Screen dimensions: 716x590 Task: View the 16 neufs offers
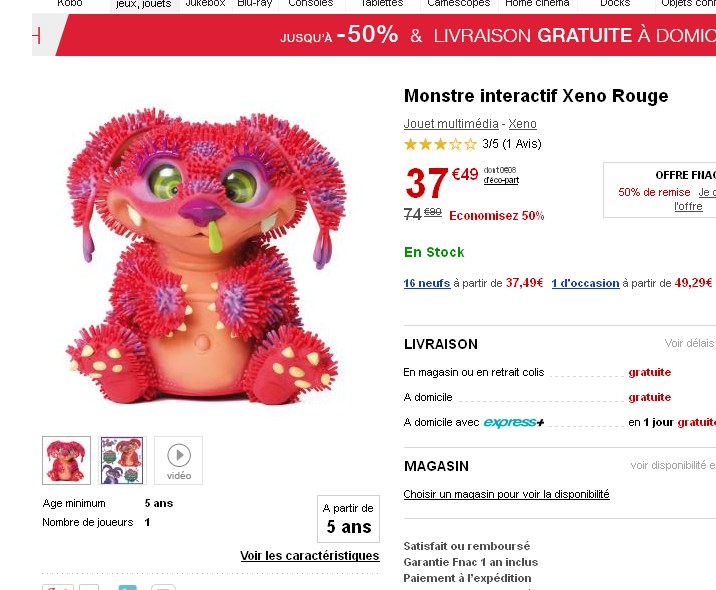[x=427, y=283]
